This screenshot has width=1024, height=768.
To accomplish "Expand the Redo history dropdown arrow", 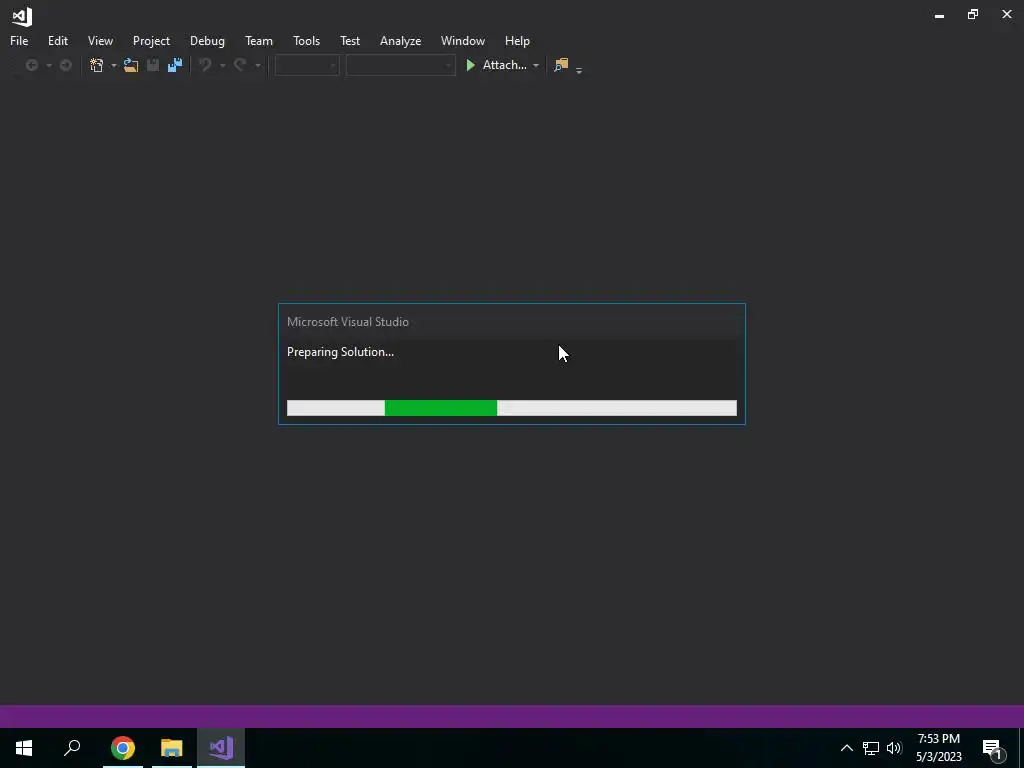I will pos(258,65).
